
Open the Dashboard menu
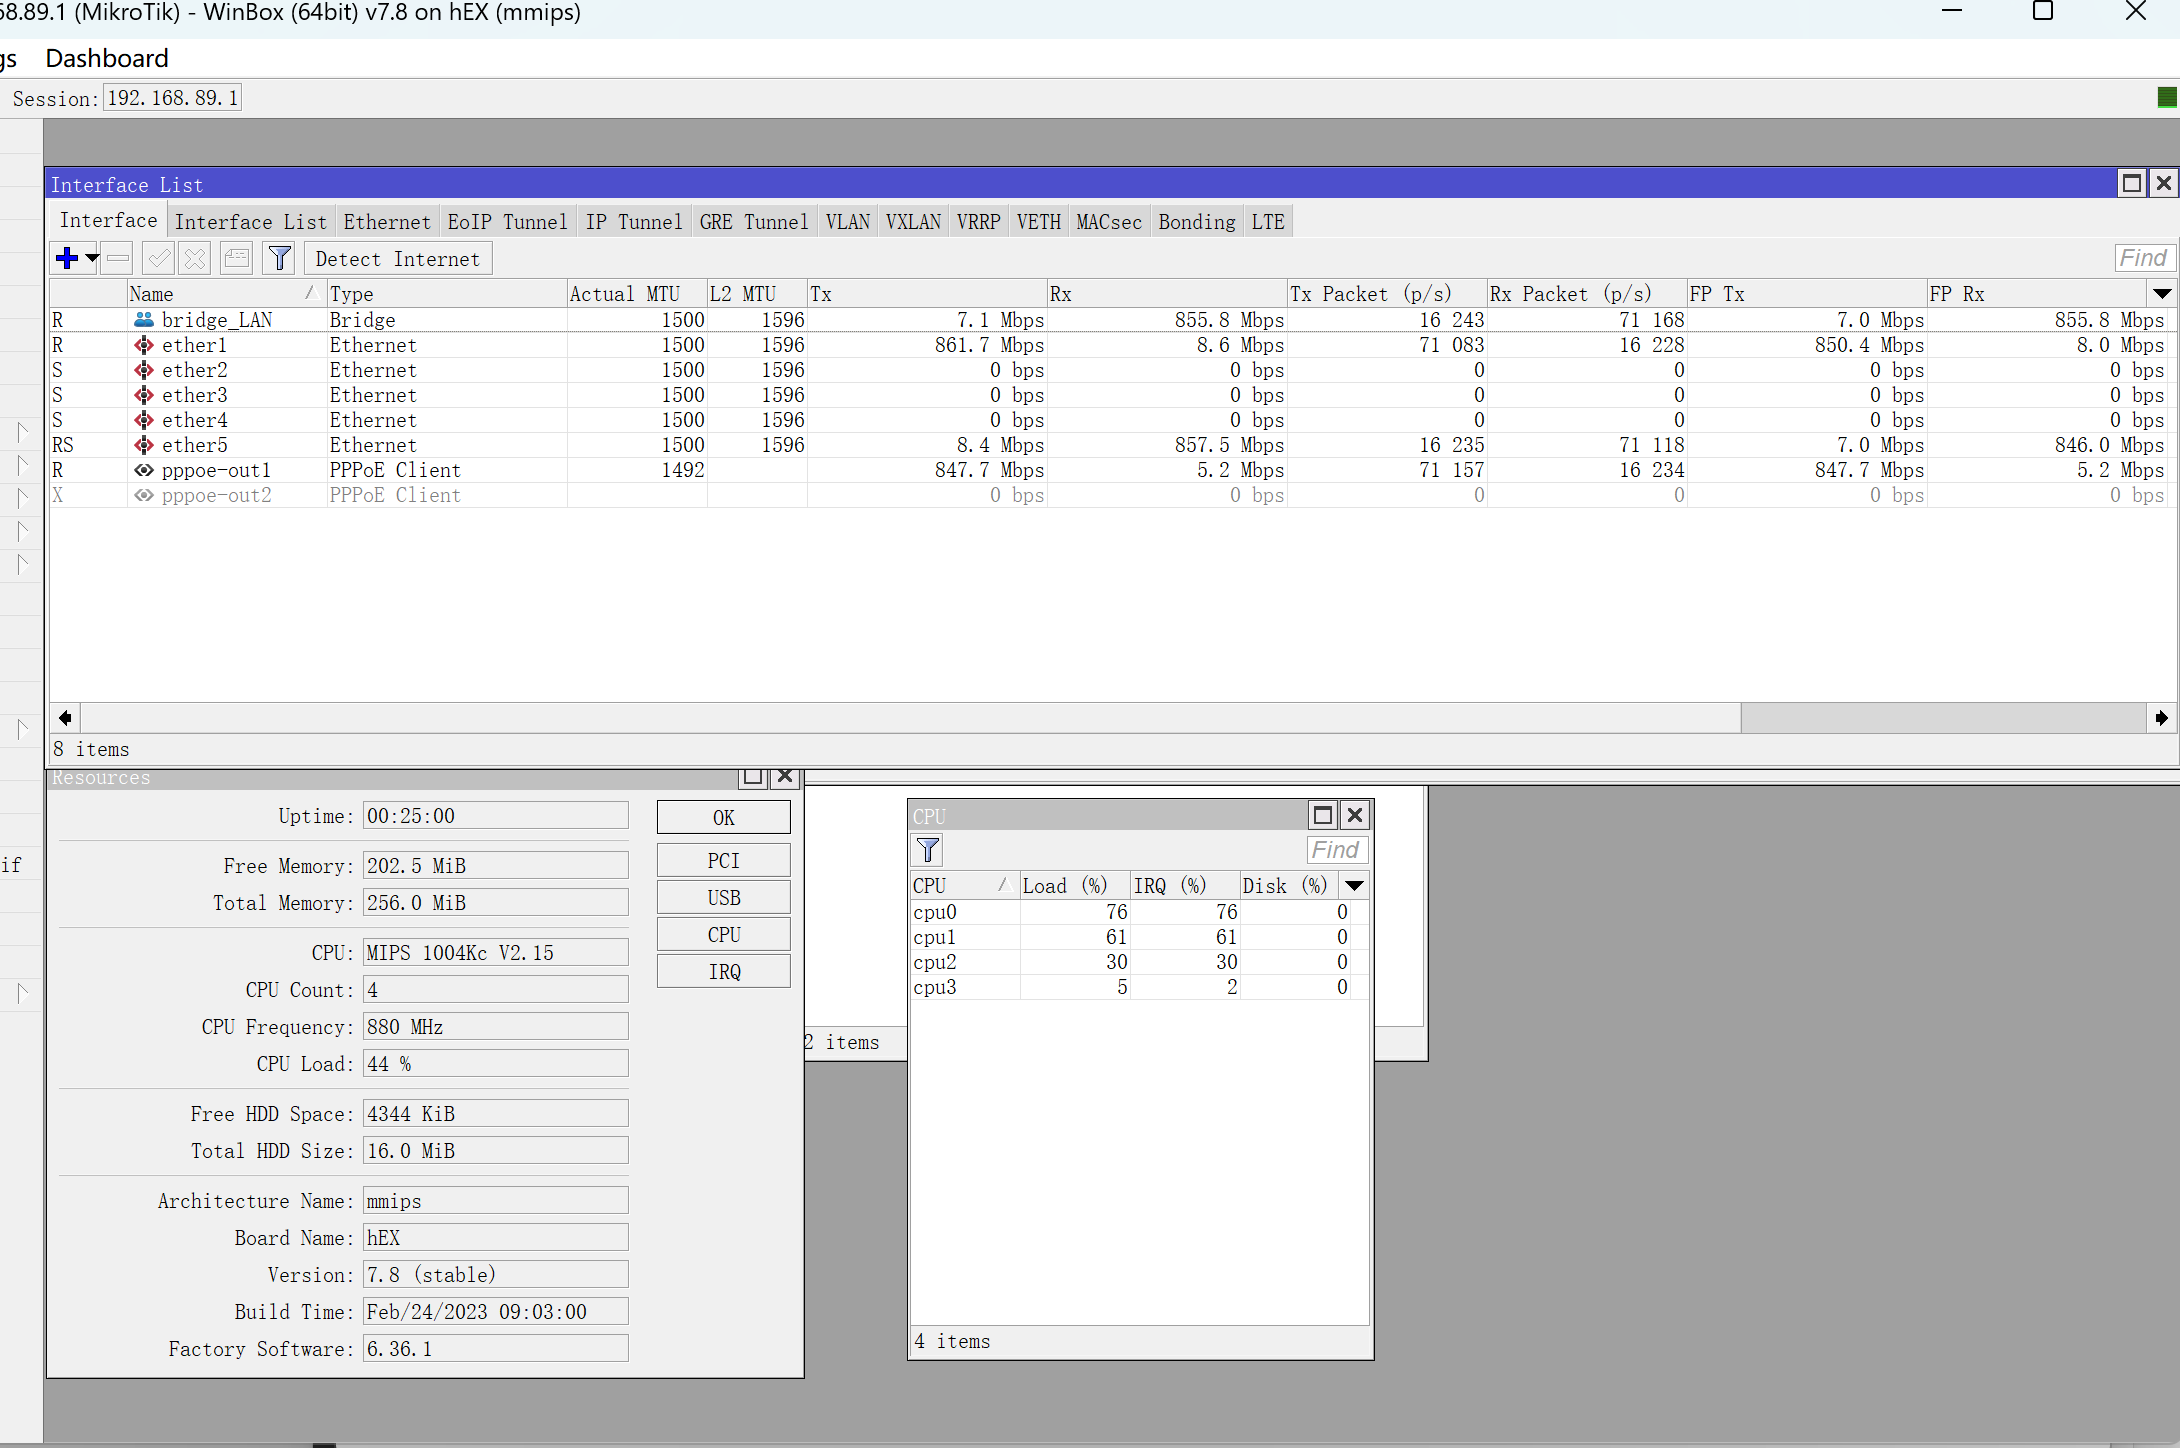pyautogui.click(x=107, y=58)
